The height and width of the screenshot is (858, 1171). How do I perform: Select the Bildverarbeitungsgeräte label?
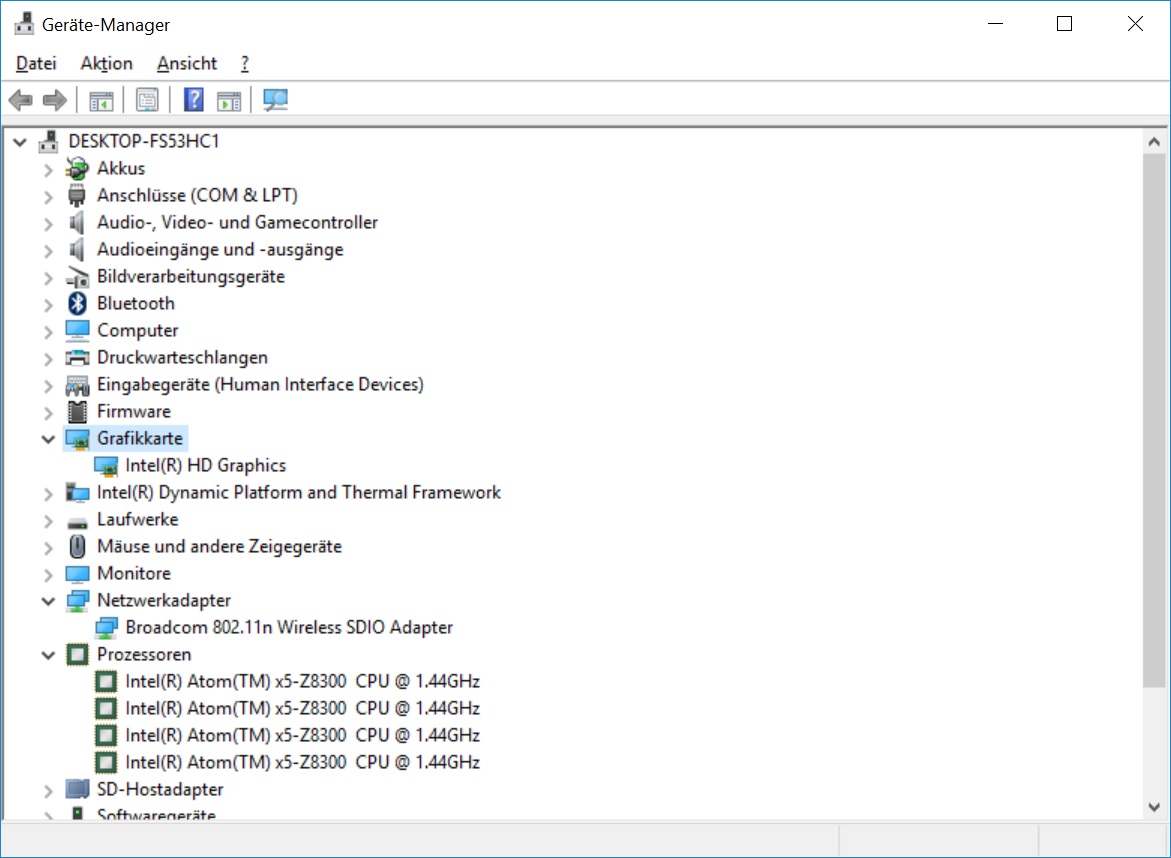[190, 276]
